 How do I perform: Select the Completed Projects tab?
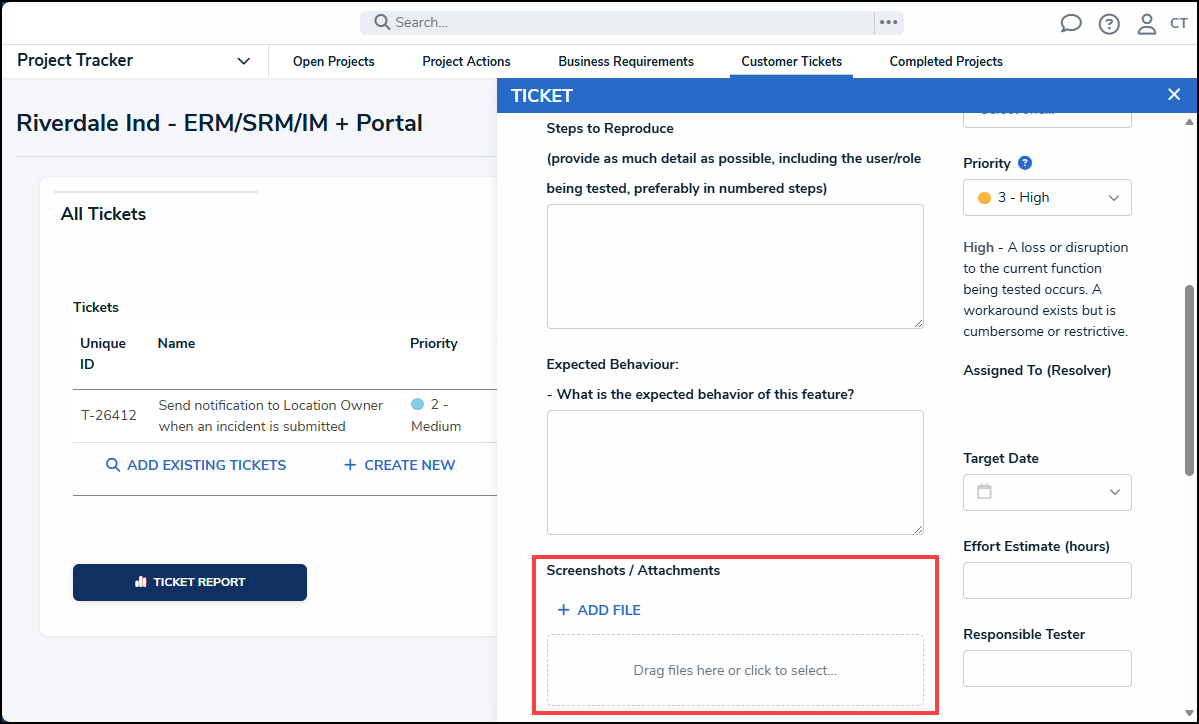click(946, 62)
